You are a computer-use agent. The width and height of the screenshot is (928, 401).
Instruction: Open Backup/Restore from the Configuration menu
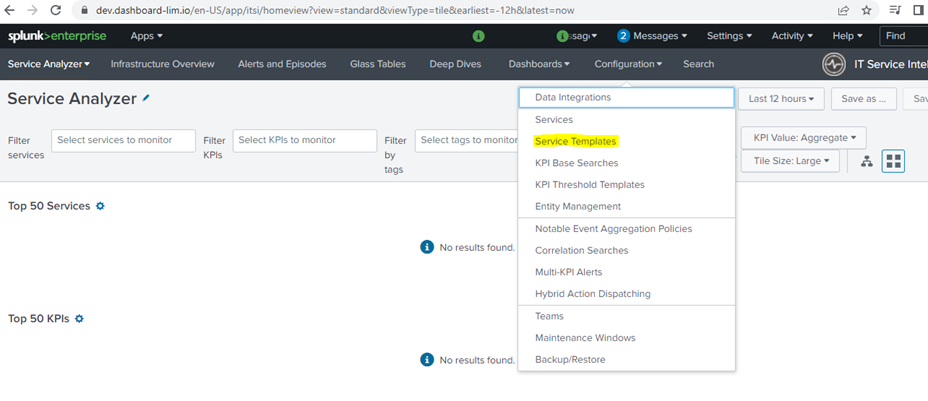[x=569, y=360]
